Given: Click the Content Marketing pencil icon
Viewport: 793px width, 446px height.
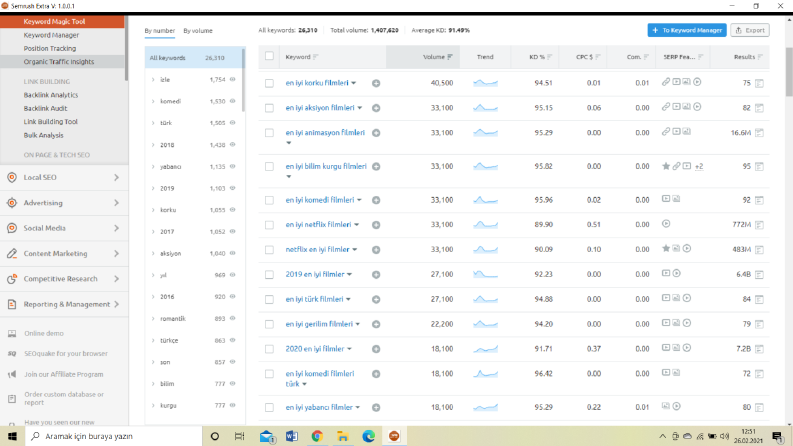Looking at the screenshot, I should 12,253.
